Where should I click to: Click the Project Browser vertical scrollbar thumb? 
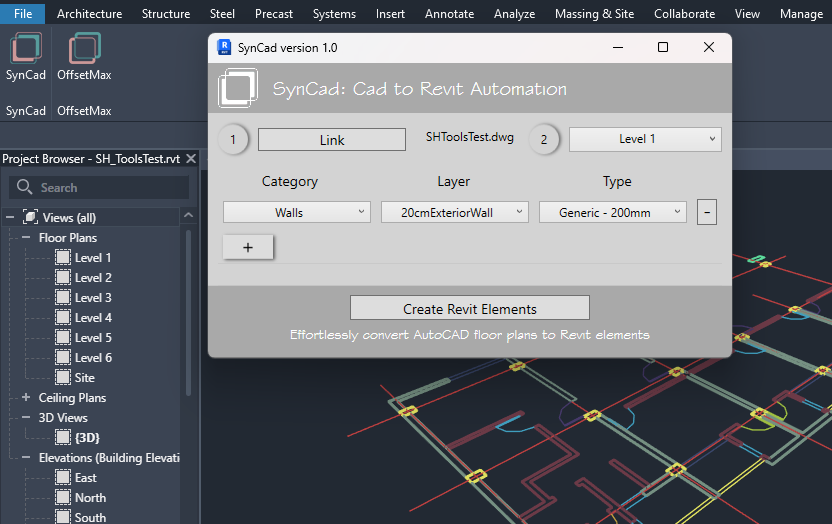(188, 313)
